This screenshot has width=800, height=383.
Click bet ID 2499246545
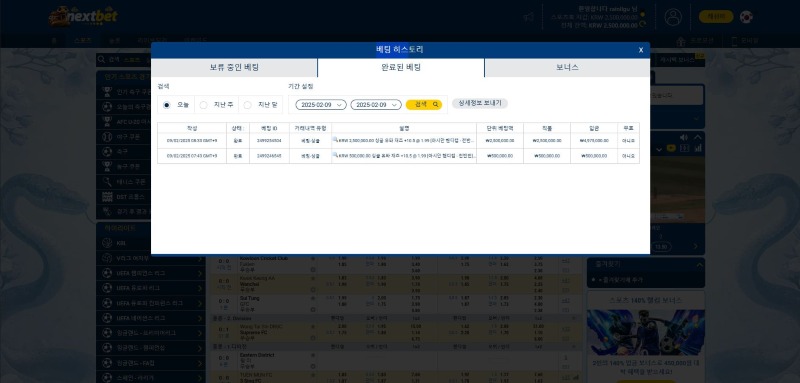269,156
